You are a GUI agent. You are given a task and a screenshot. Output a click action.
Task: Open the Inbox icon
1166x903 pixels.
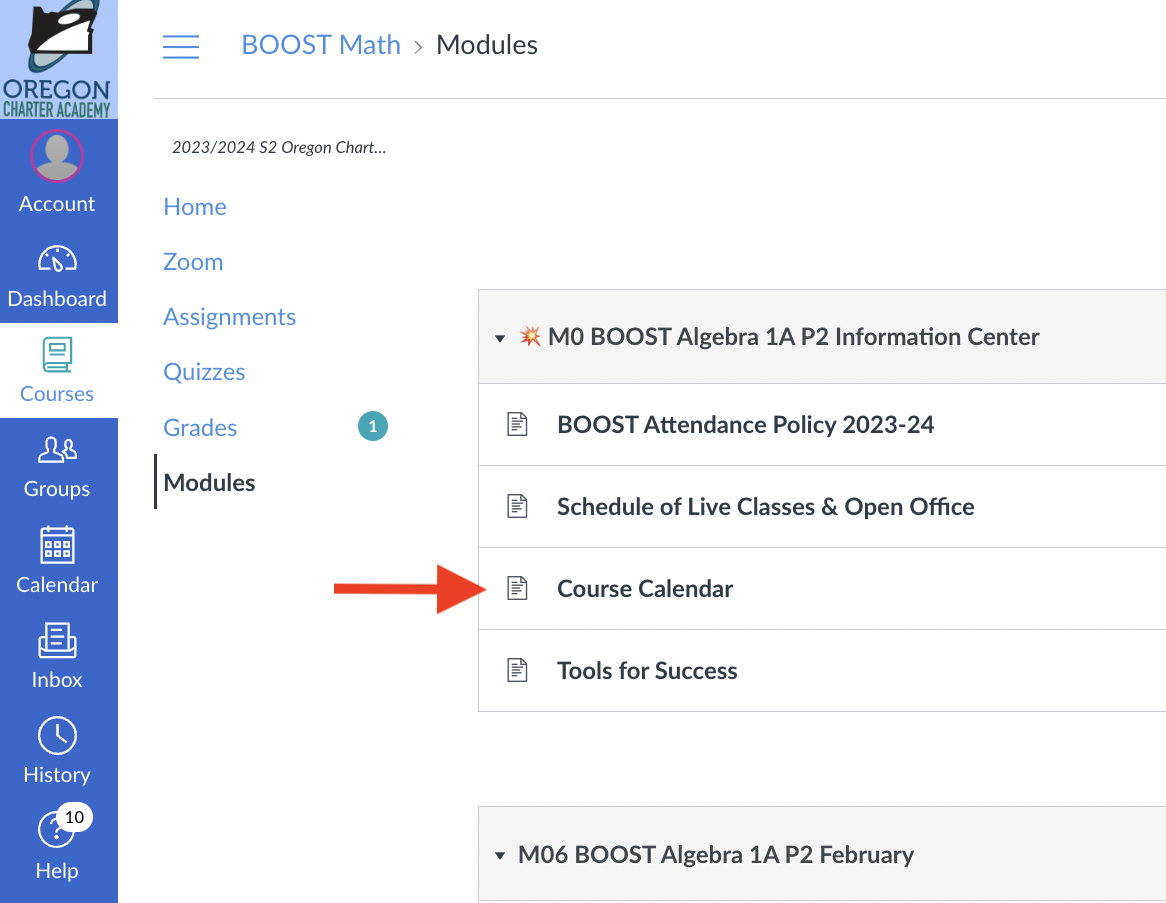pyautogui.click(x=57, y=640)
